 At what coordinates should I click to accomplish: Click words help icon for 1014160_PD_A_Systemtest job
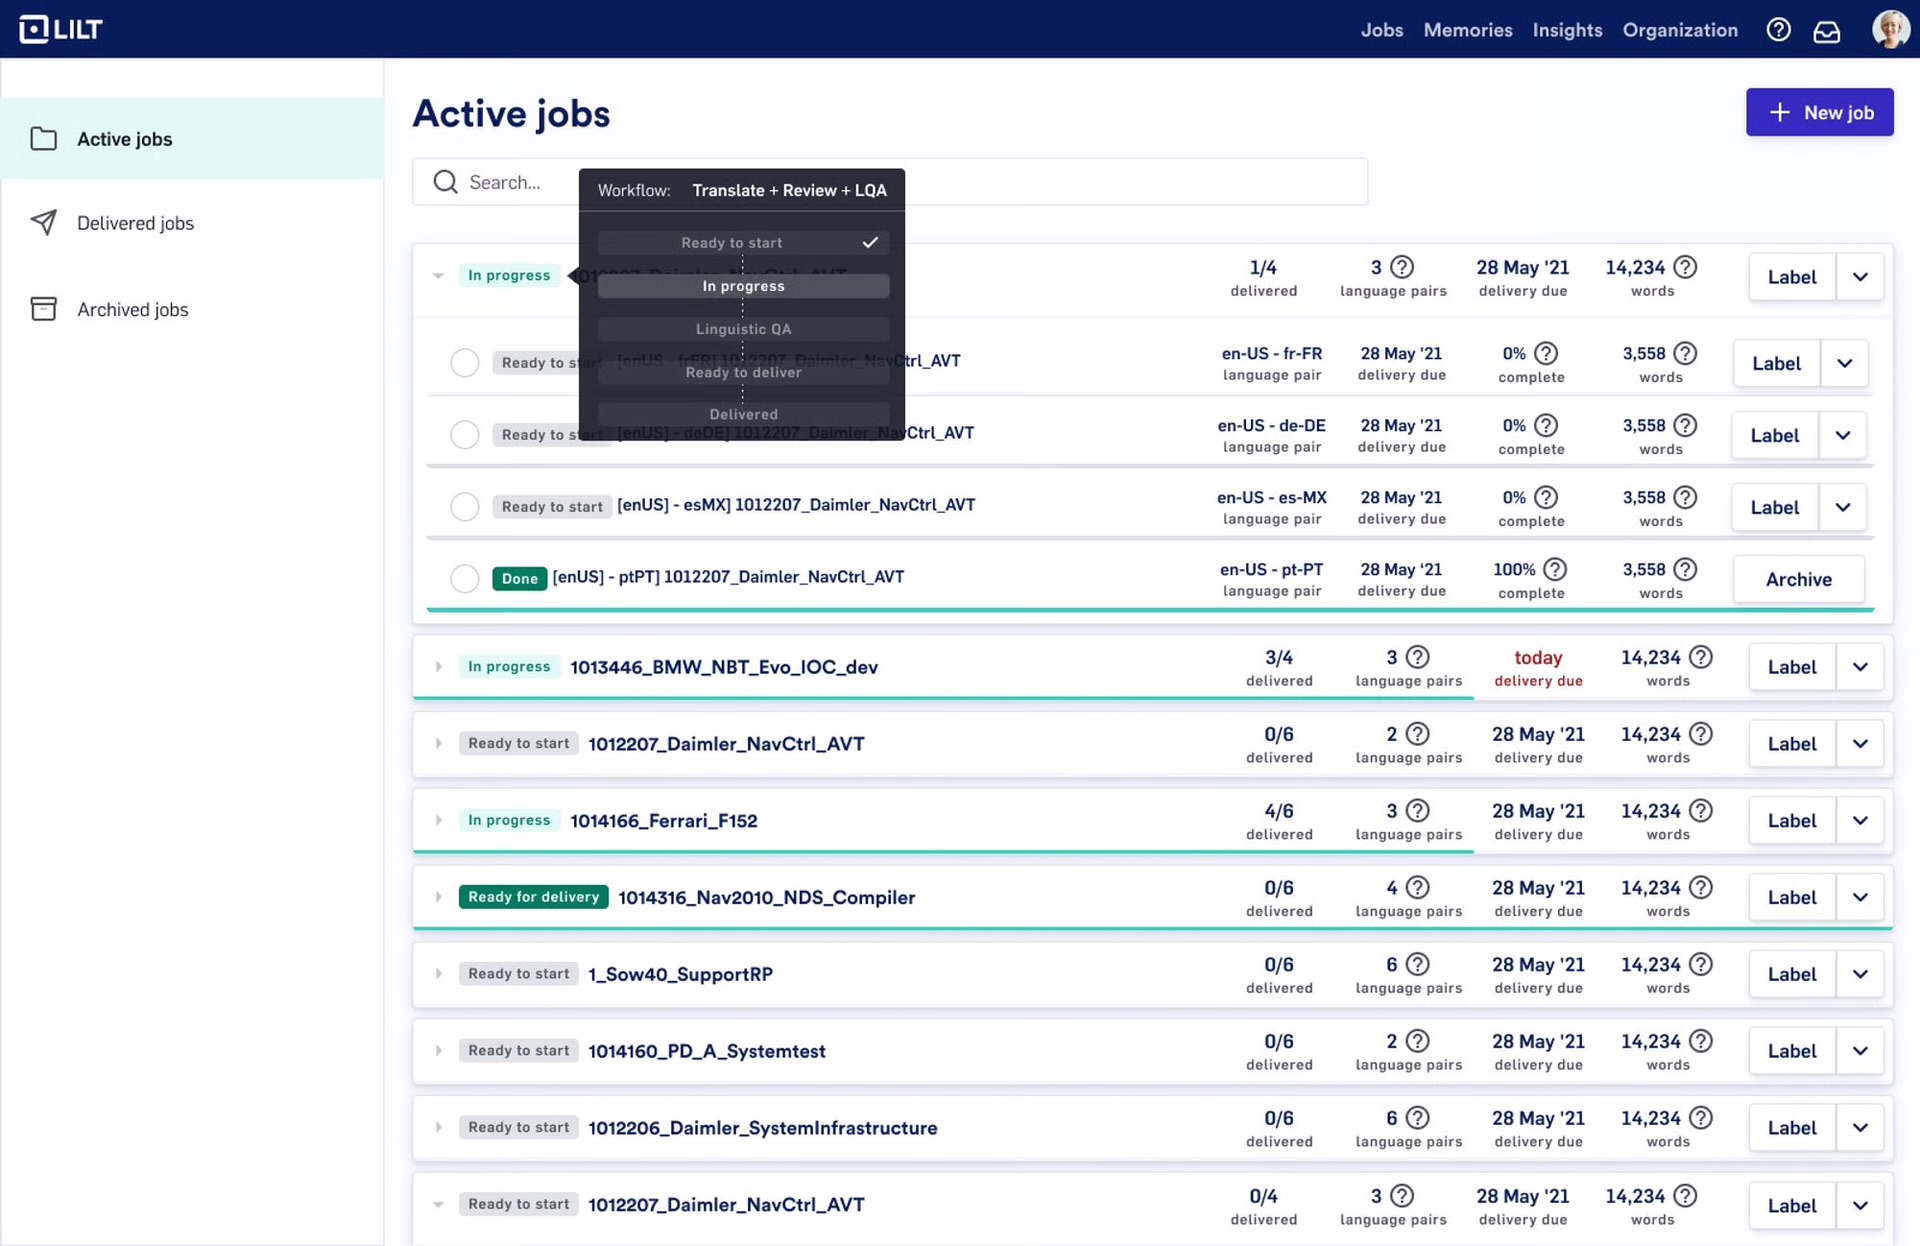pos(1701,1042)
